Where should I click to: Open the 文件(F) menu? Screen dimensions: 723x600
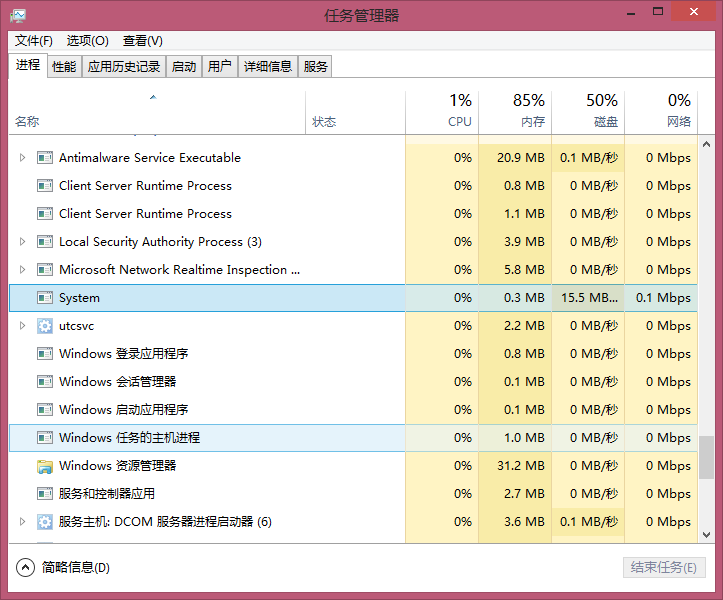click(x=34, y=41)
